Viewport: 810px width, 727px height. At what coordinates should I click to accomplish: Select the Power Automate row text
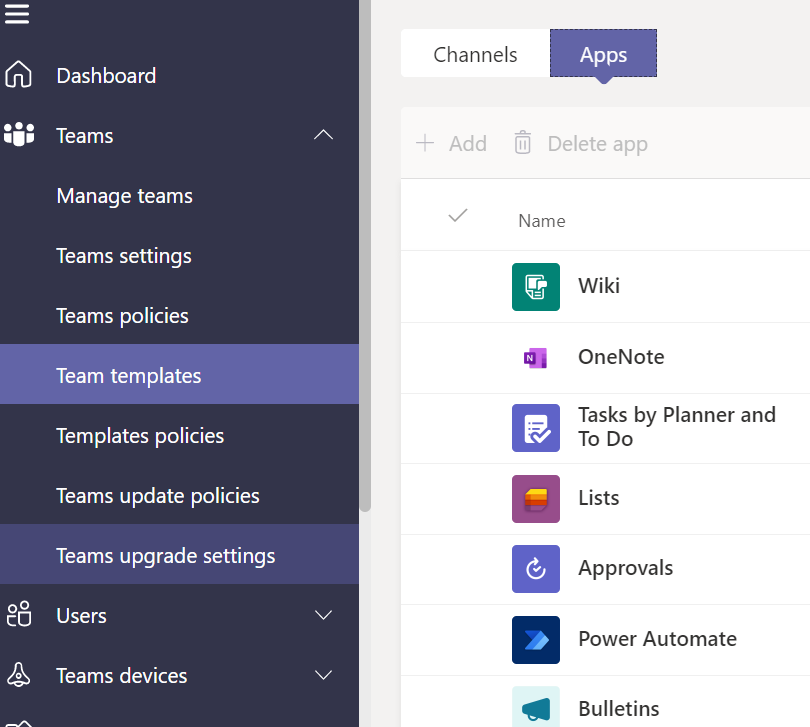point(658,639)
